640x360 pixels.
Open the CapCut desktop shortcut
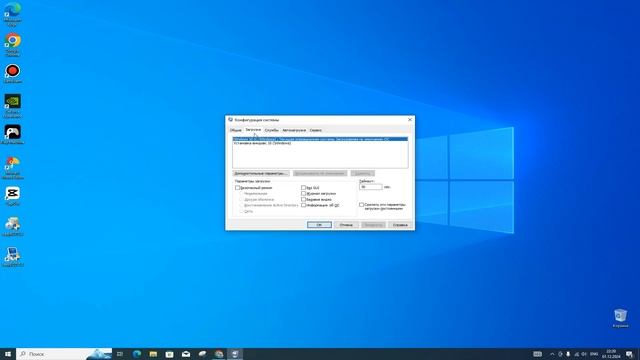(13, 196)
